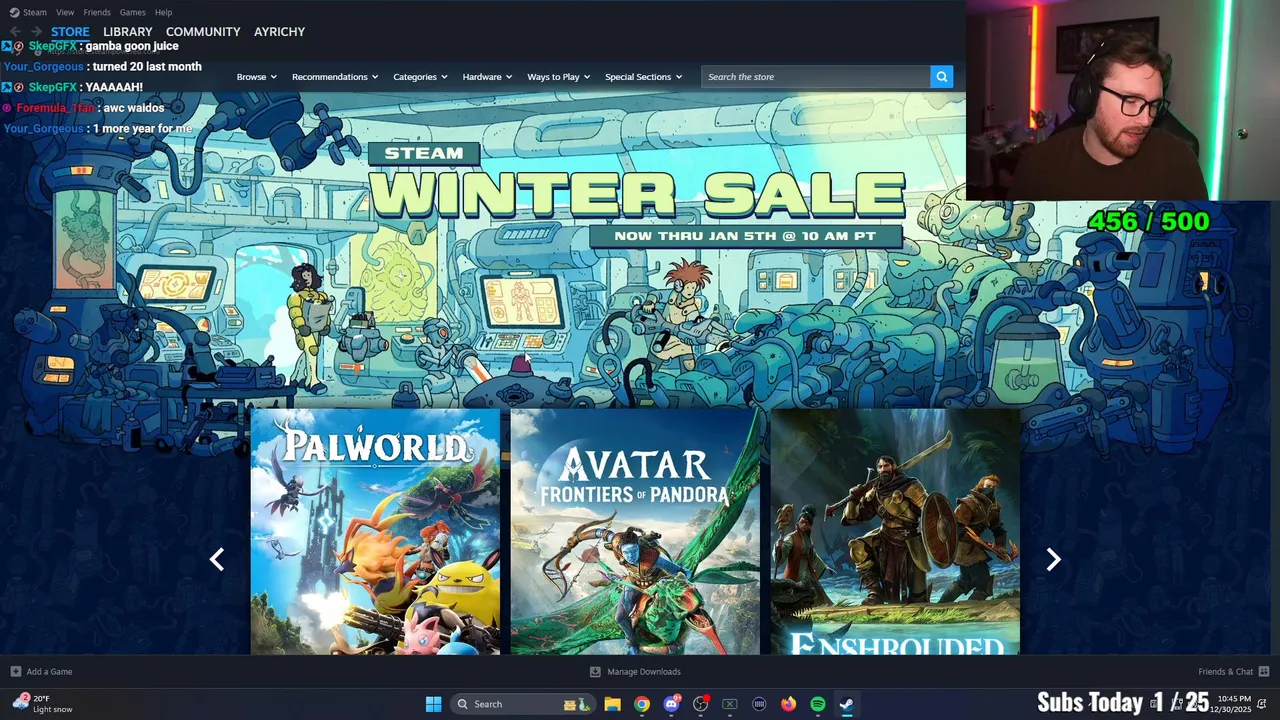Open Spotify from taskbar
The image size is (1280, 720).
coord(818,704)
